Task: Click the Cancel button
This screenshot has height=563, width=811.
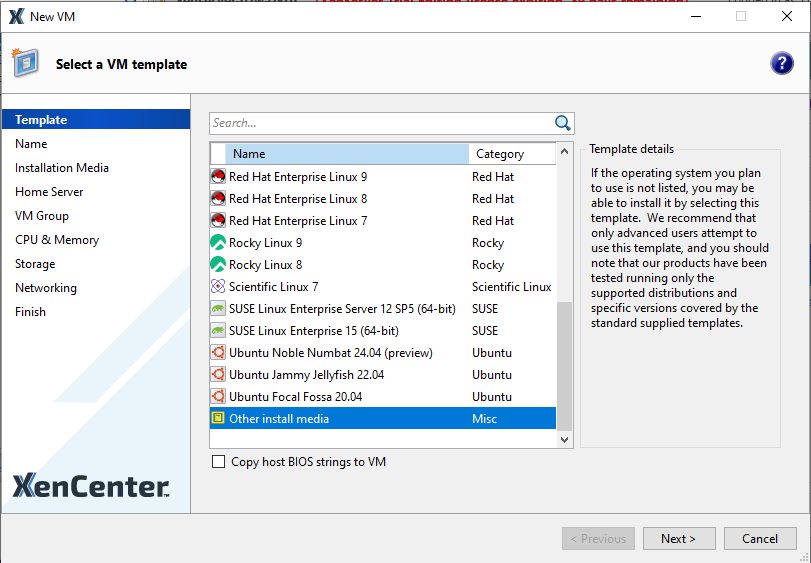Action: (x=760, y=539)
